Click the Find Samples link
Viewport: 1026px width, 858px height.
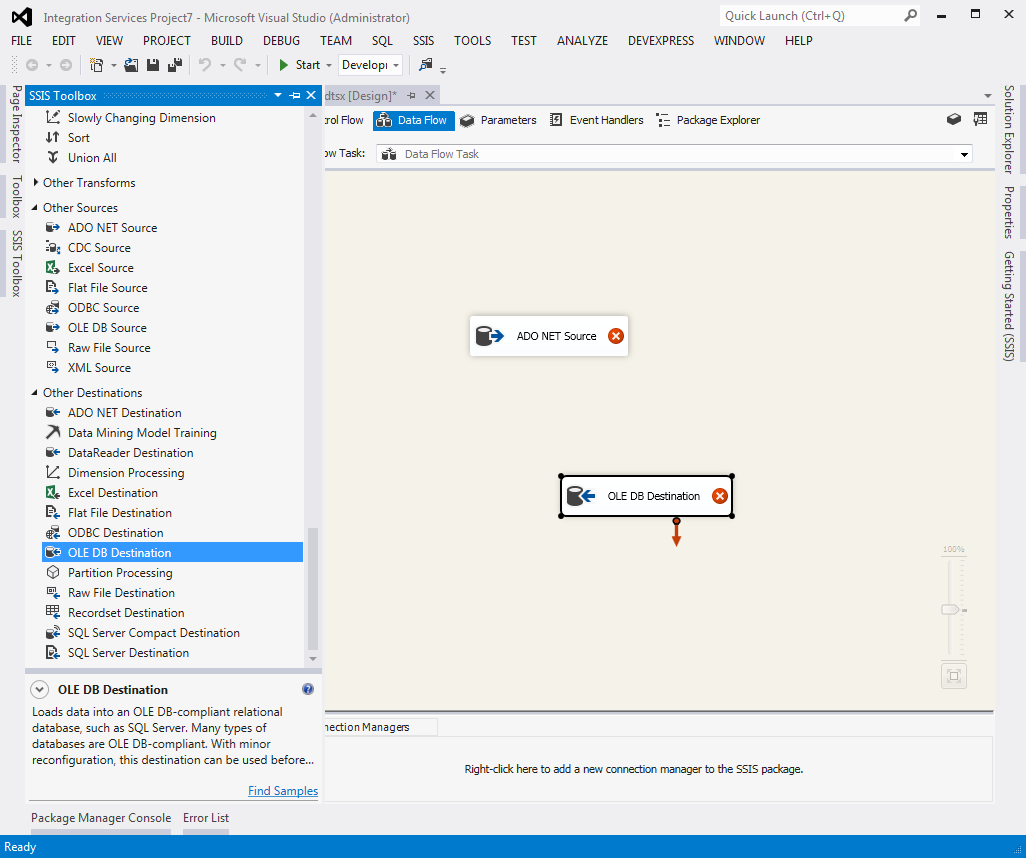click(x=283, y=791)
